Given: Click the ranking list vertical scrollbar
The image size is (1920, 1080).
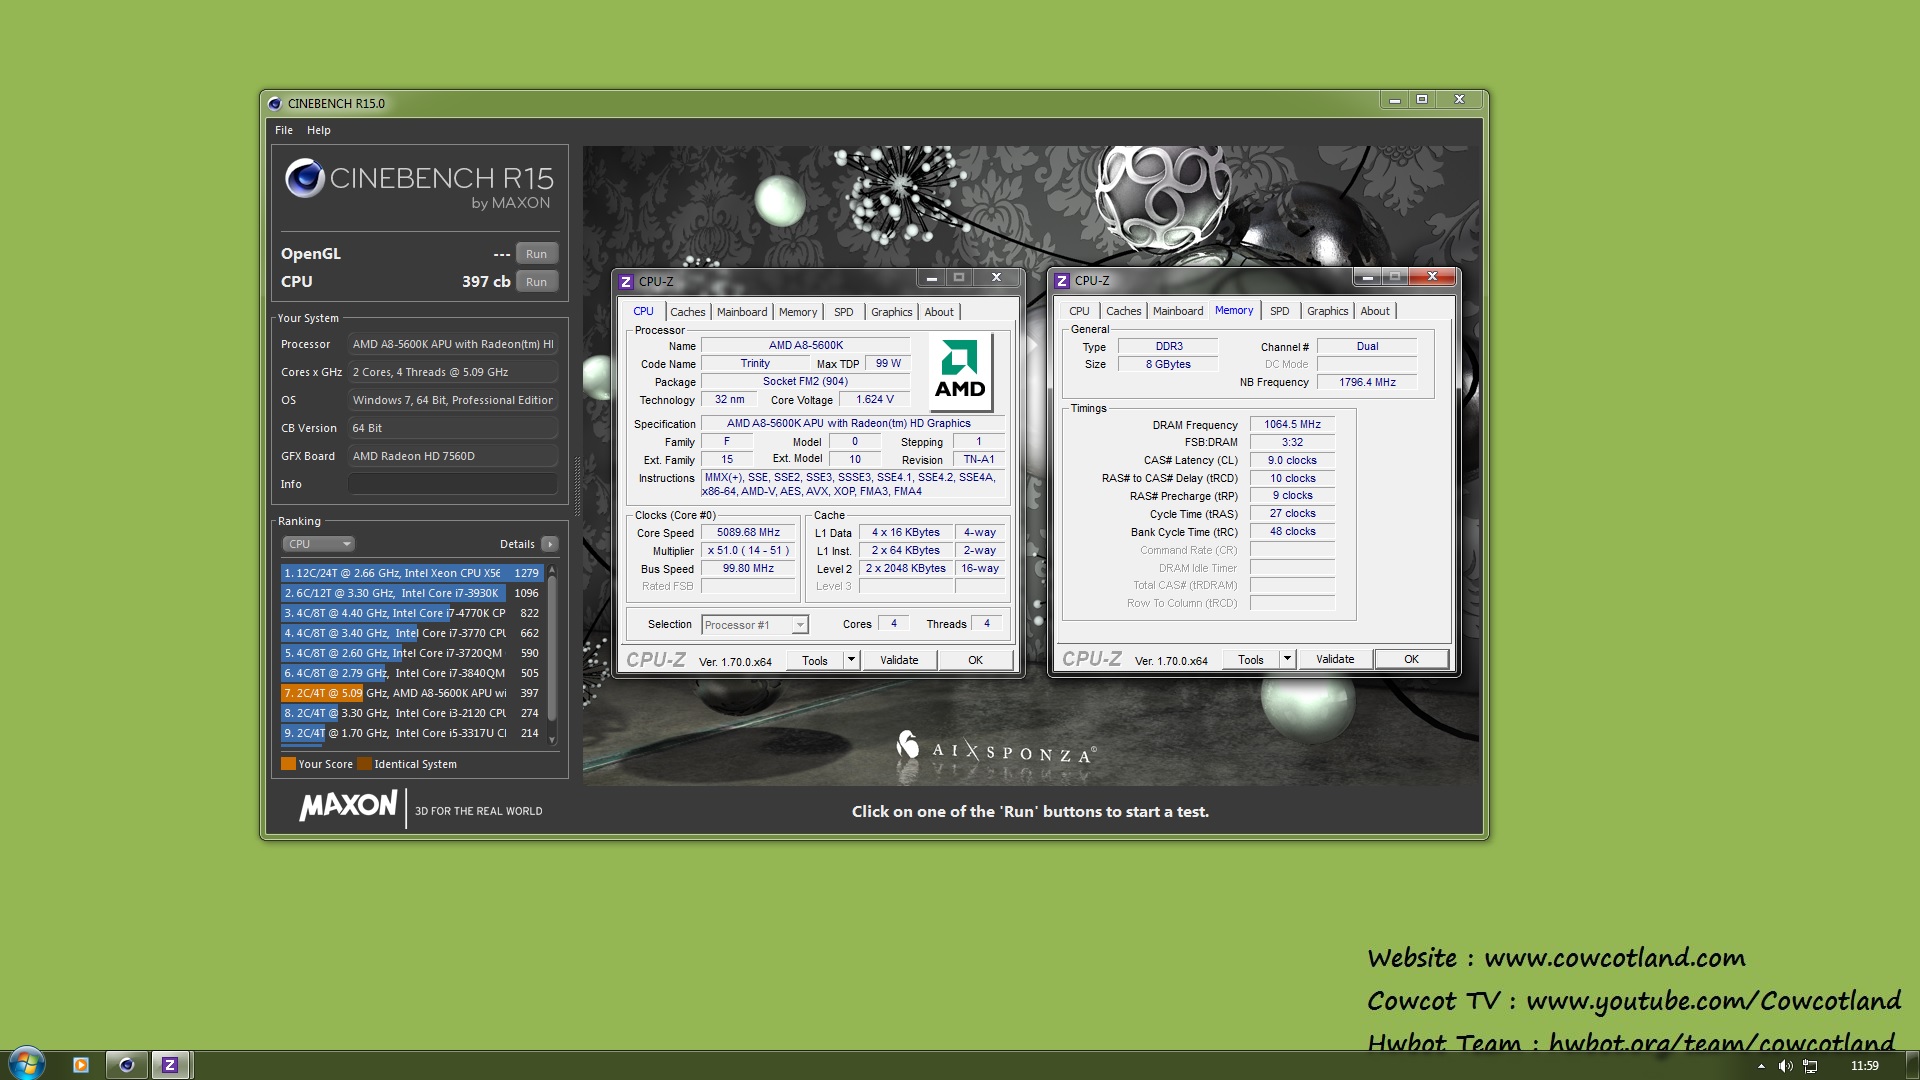Looking at the screenshot, I should pyautogui.click(x=552, y=654).
